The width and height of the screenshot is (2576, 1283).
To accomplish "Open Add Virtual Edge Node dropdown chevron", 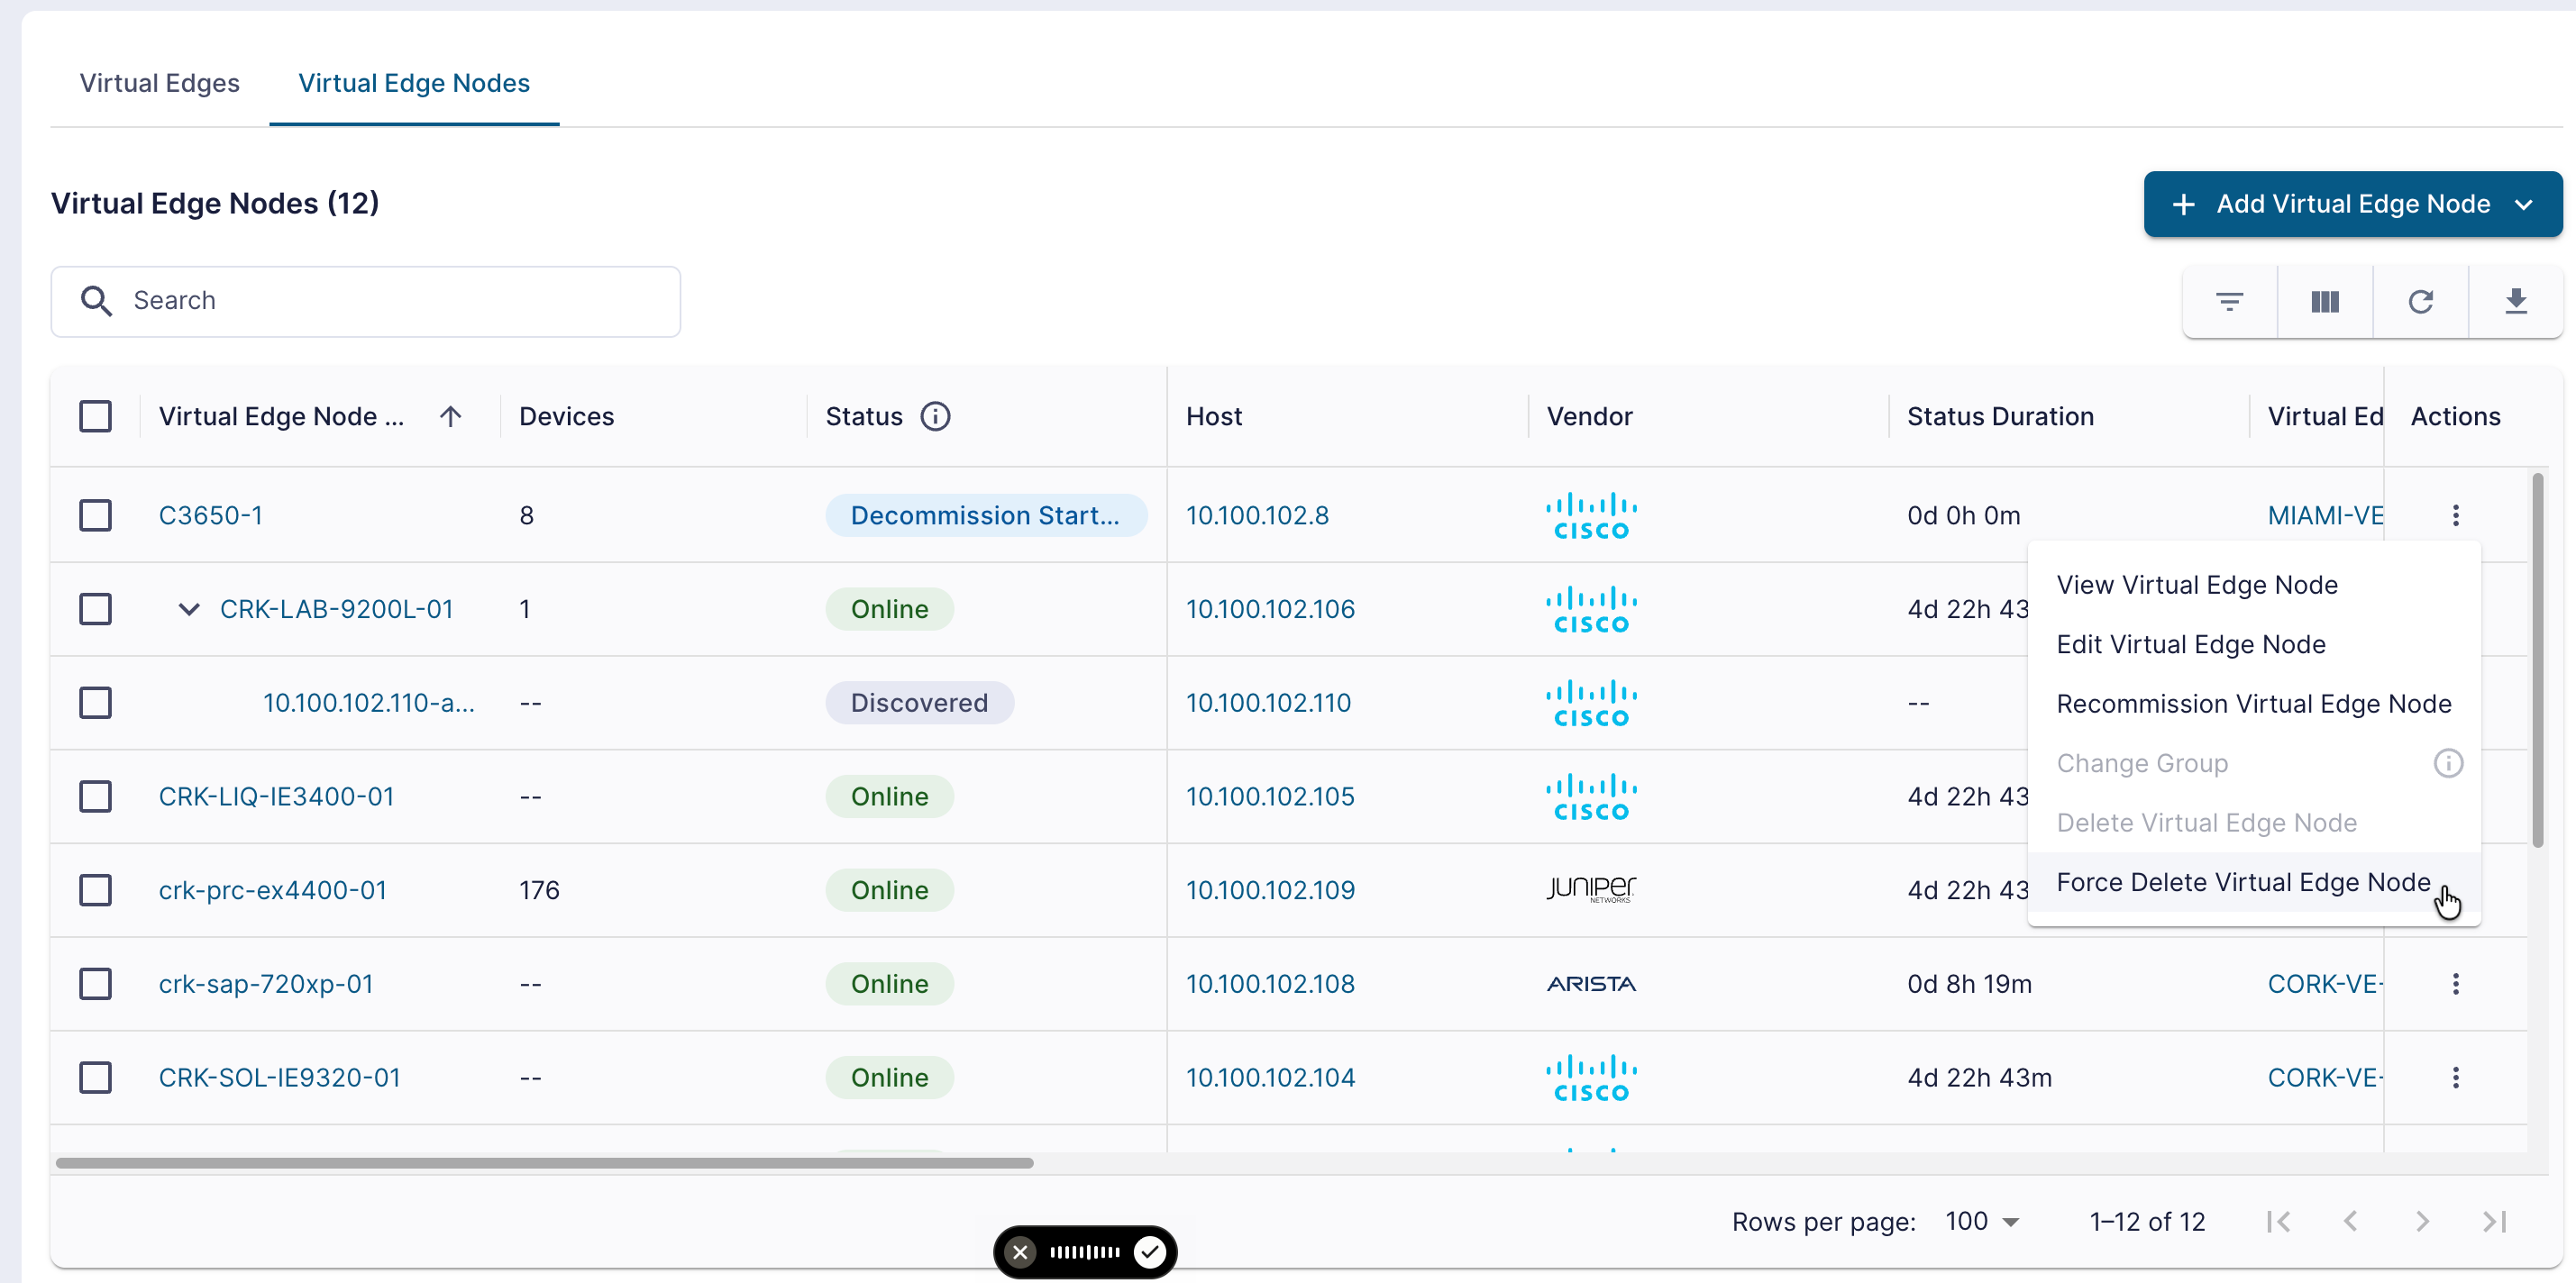I will [x=2524, y=204].
